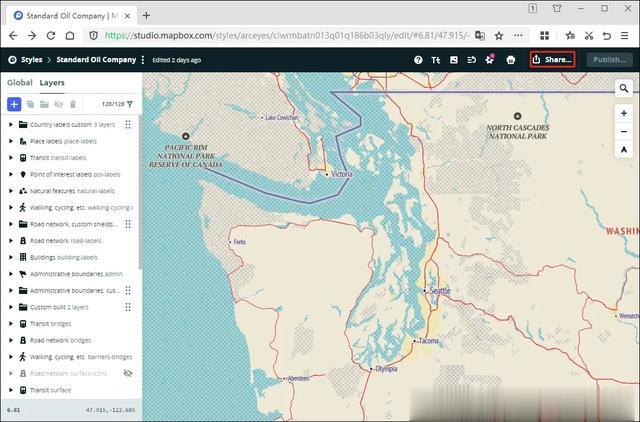Click the Seattle label on map
The height and width of the screenshot is (422, 640).
pyautogui.click(x=440, y=291)
